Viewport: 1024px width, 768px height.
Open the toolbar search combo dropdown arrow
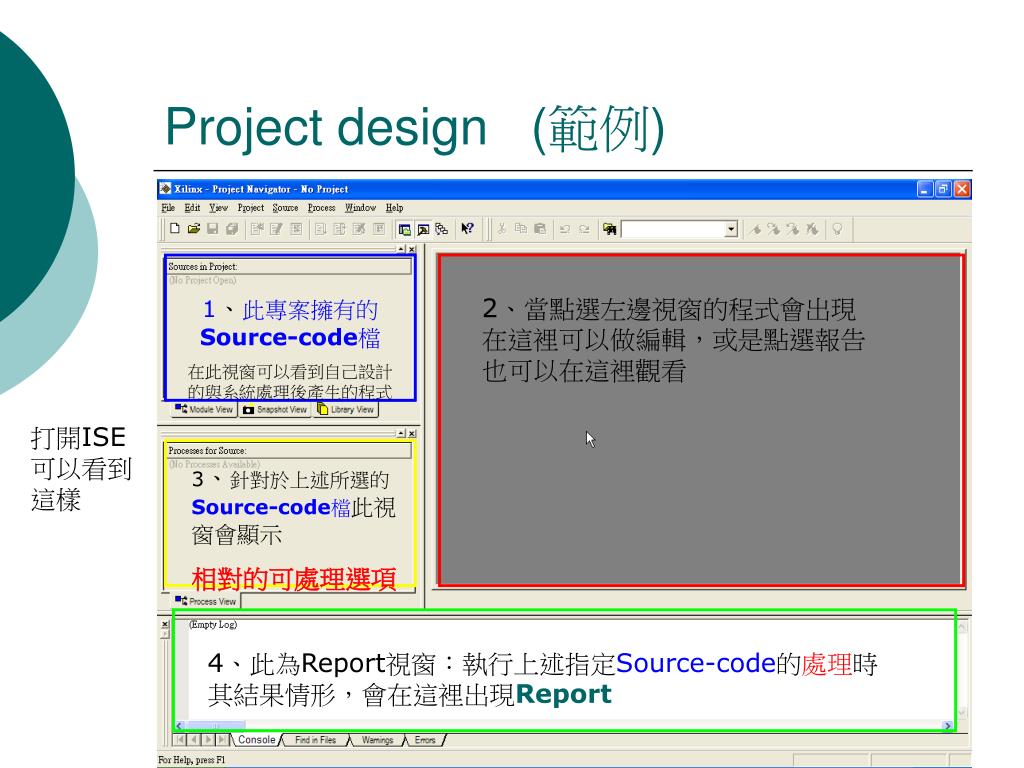point(731,229)
